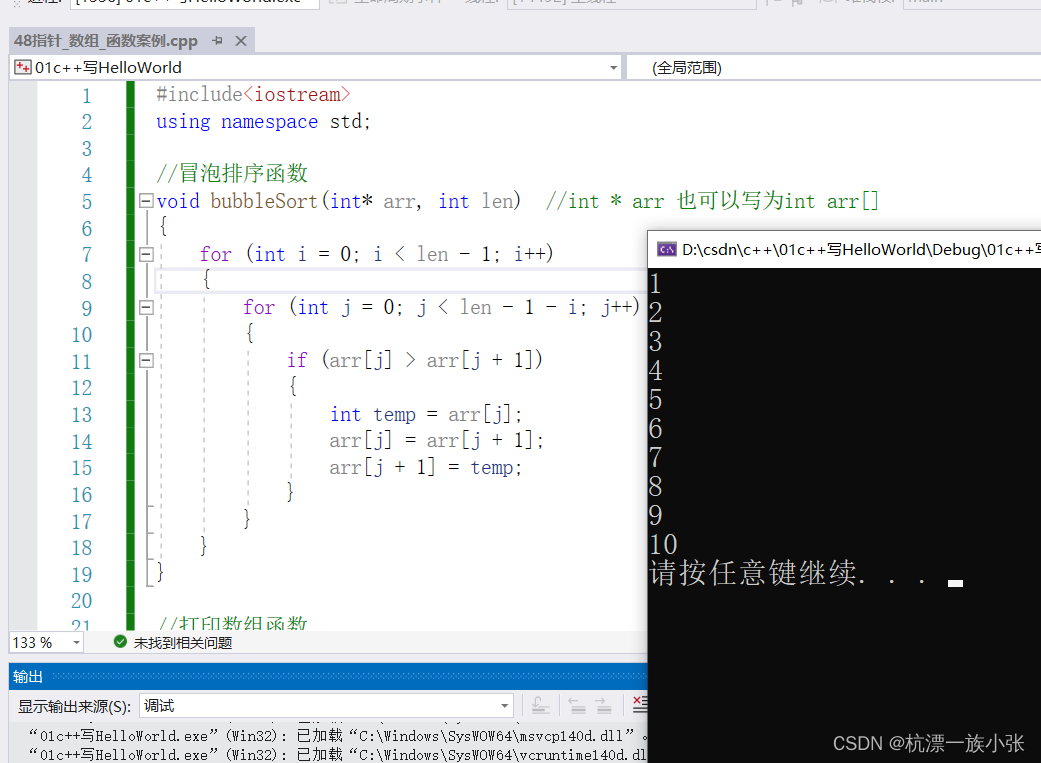Open the 133 % zoom level dropdown
1041x763 pixels.
(x=76, y=643)
